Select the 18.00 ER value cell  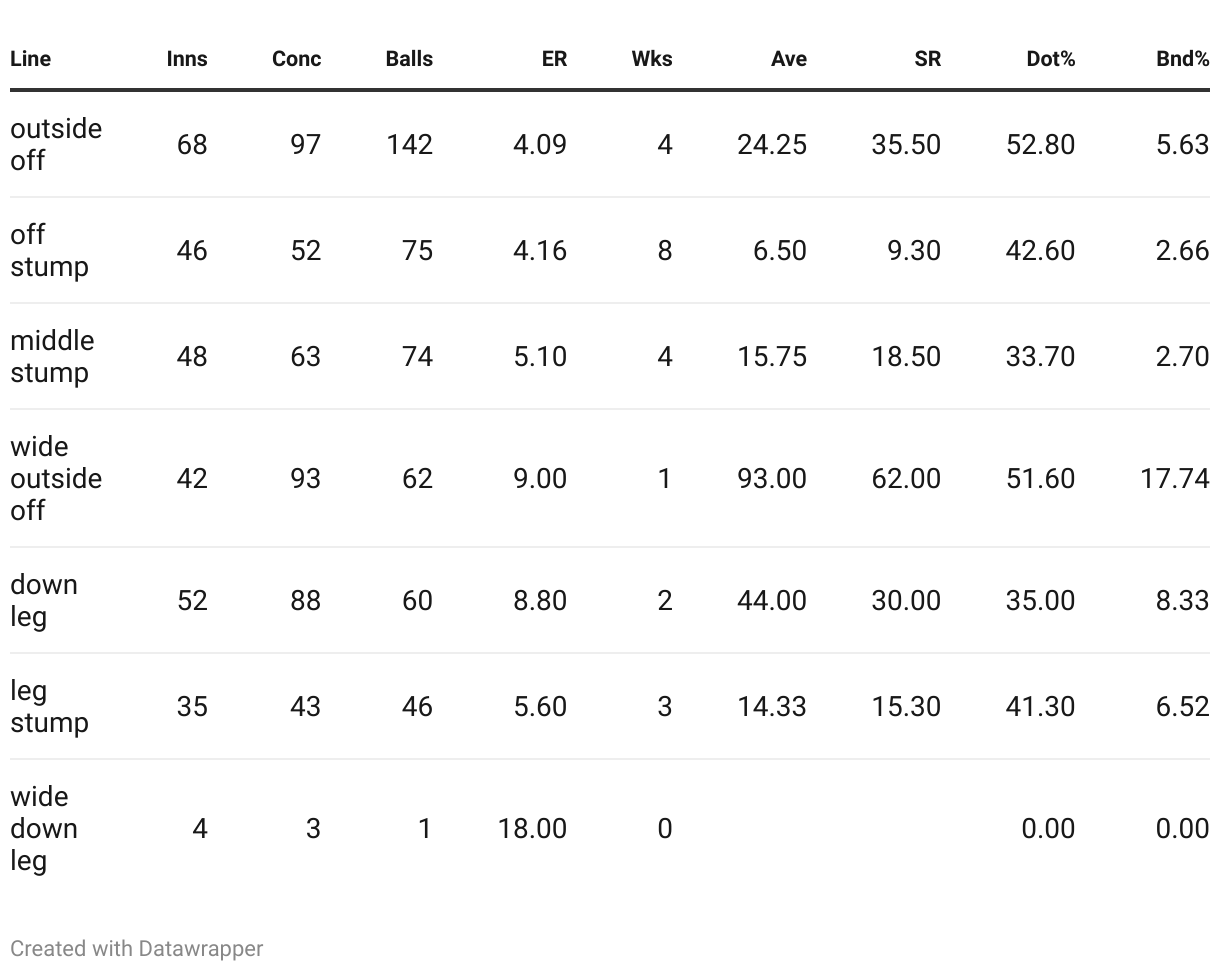pos(532,828)
